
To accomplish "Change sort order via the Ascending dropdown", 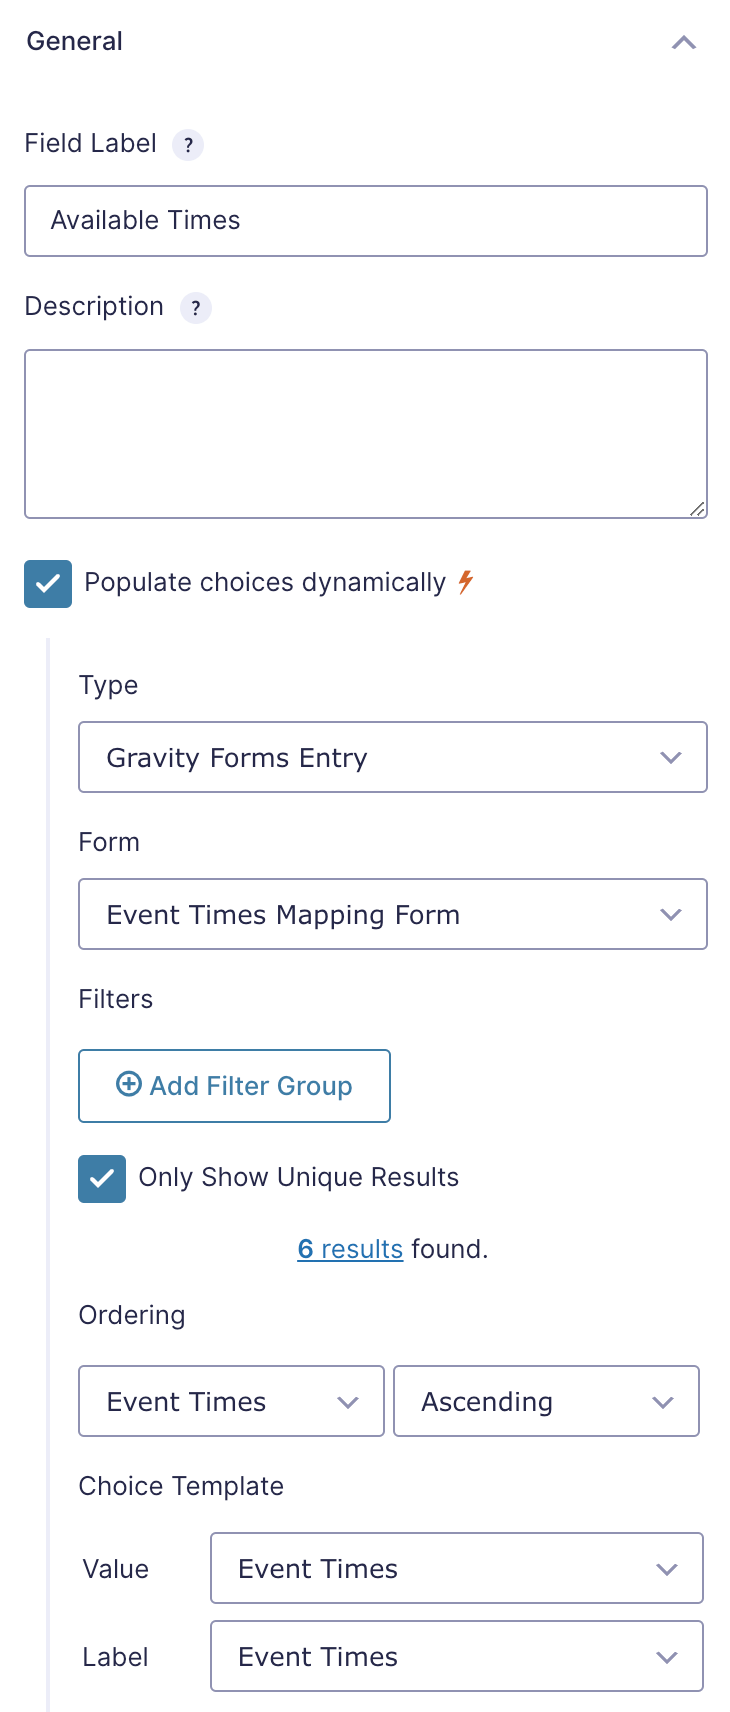I will click(546, 1401).
